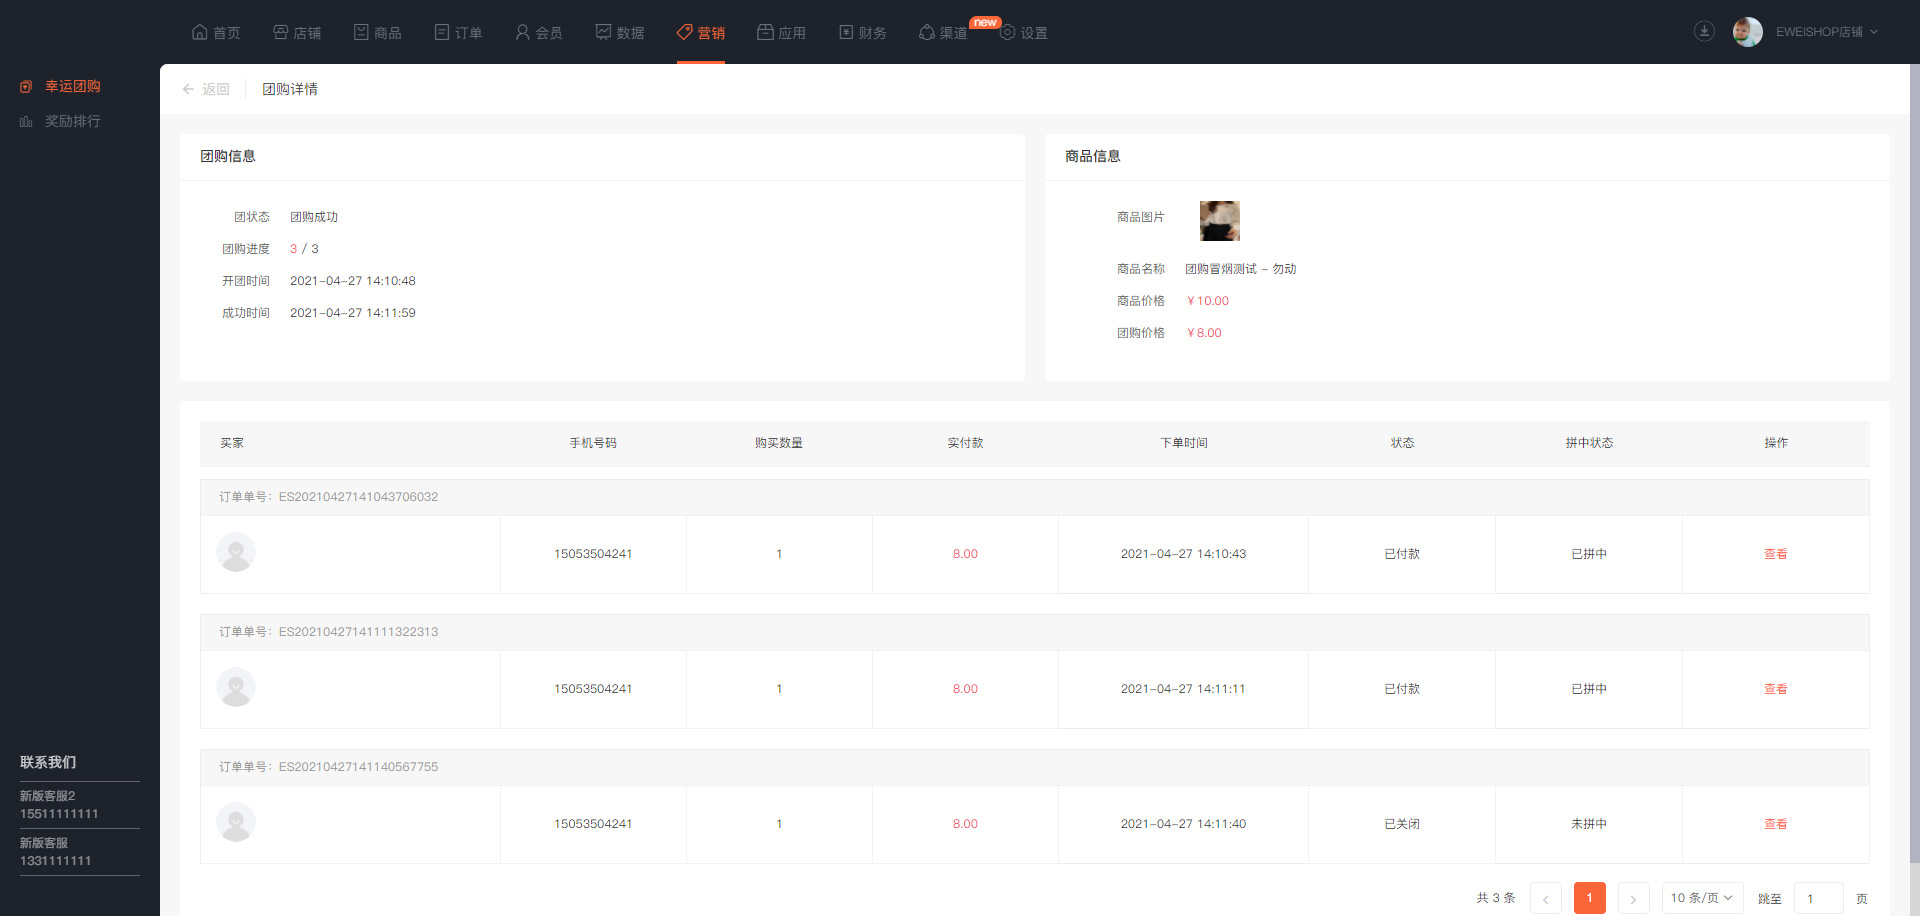Expand the EWEISHOP店铺 account dropdown
1920x916 pixels.
point(1826,32)
